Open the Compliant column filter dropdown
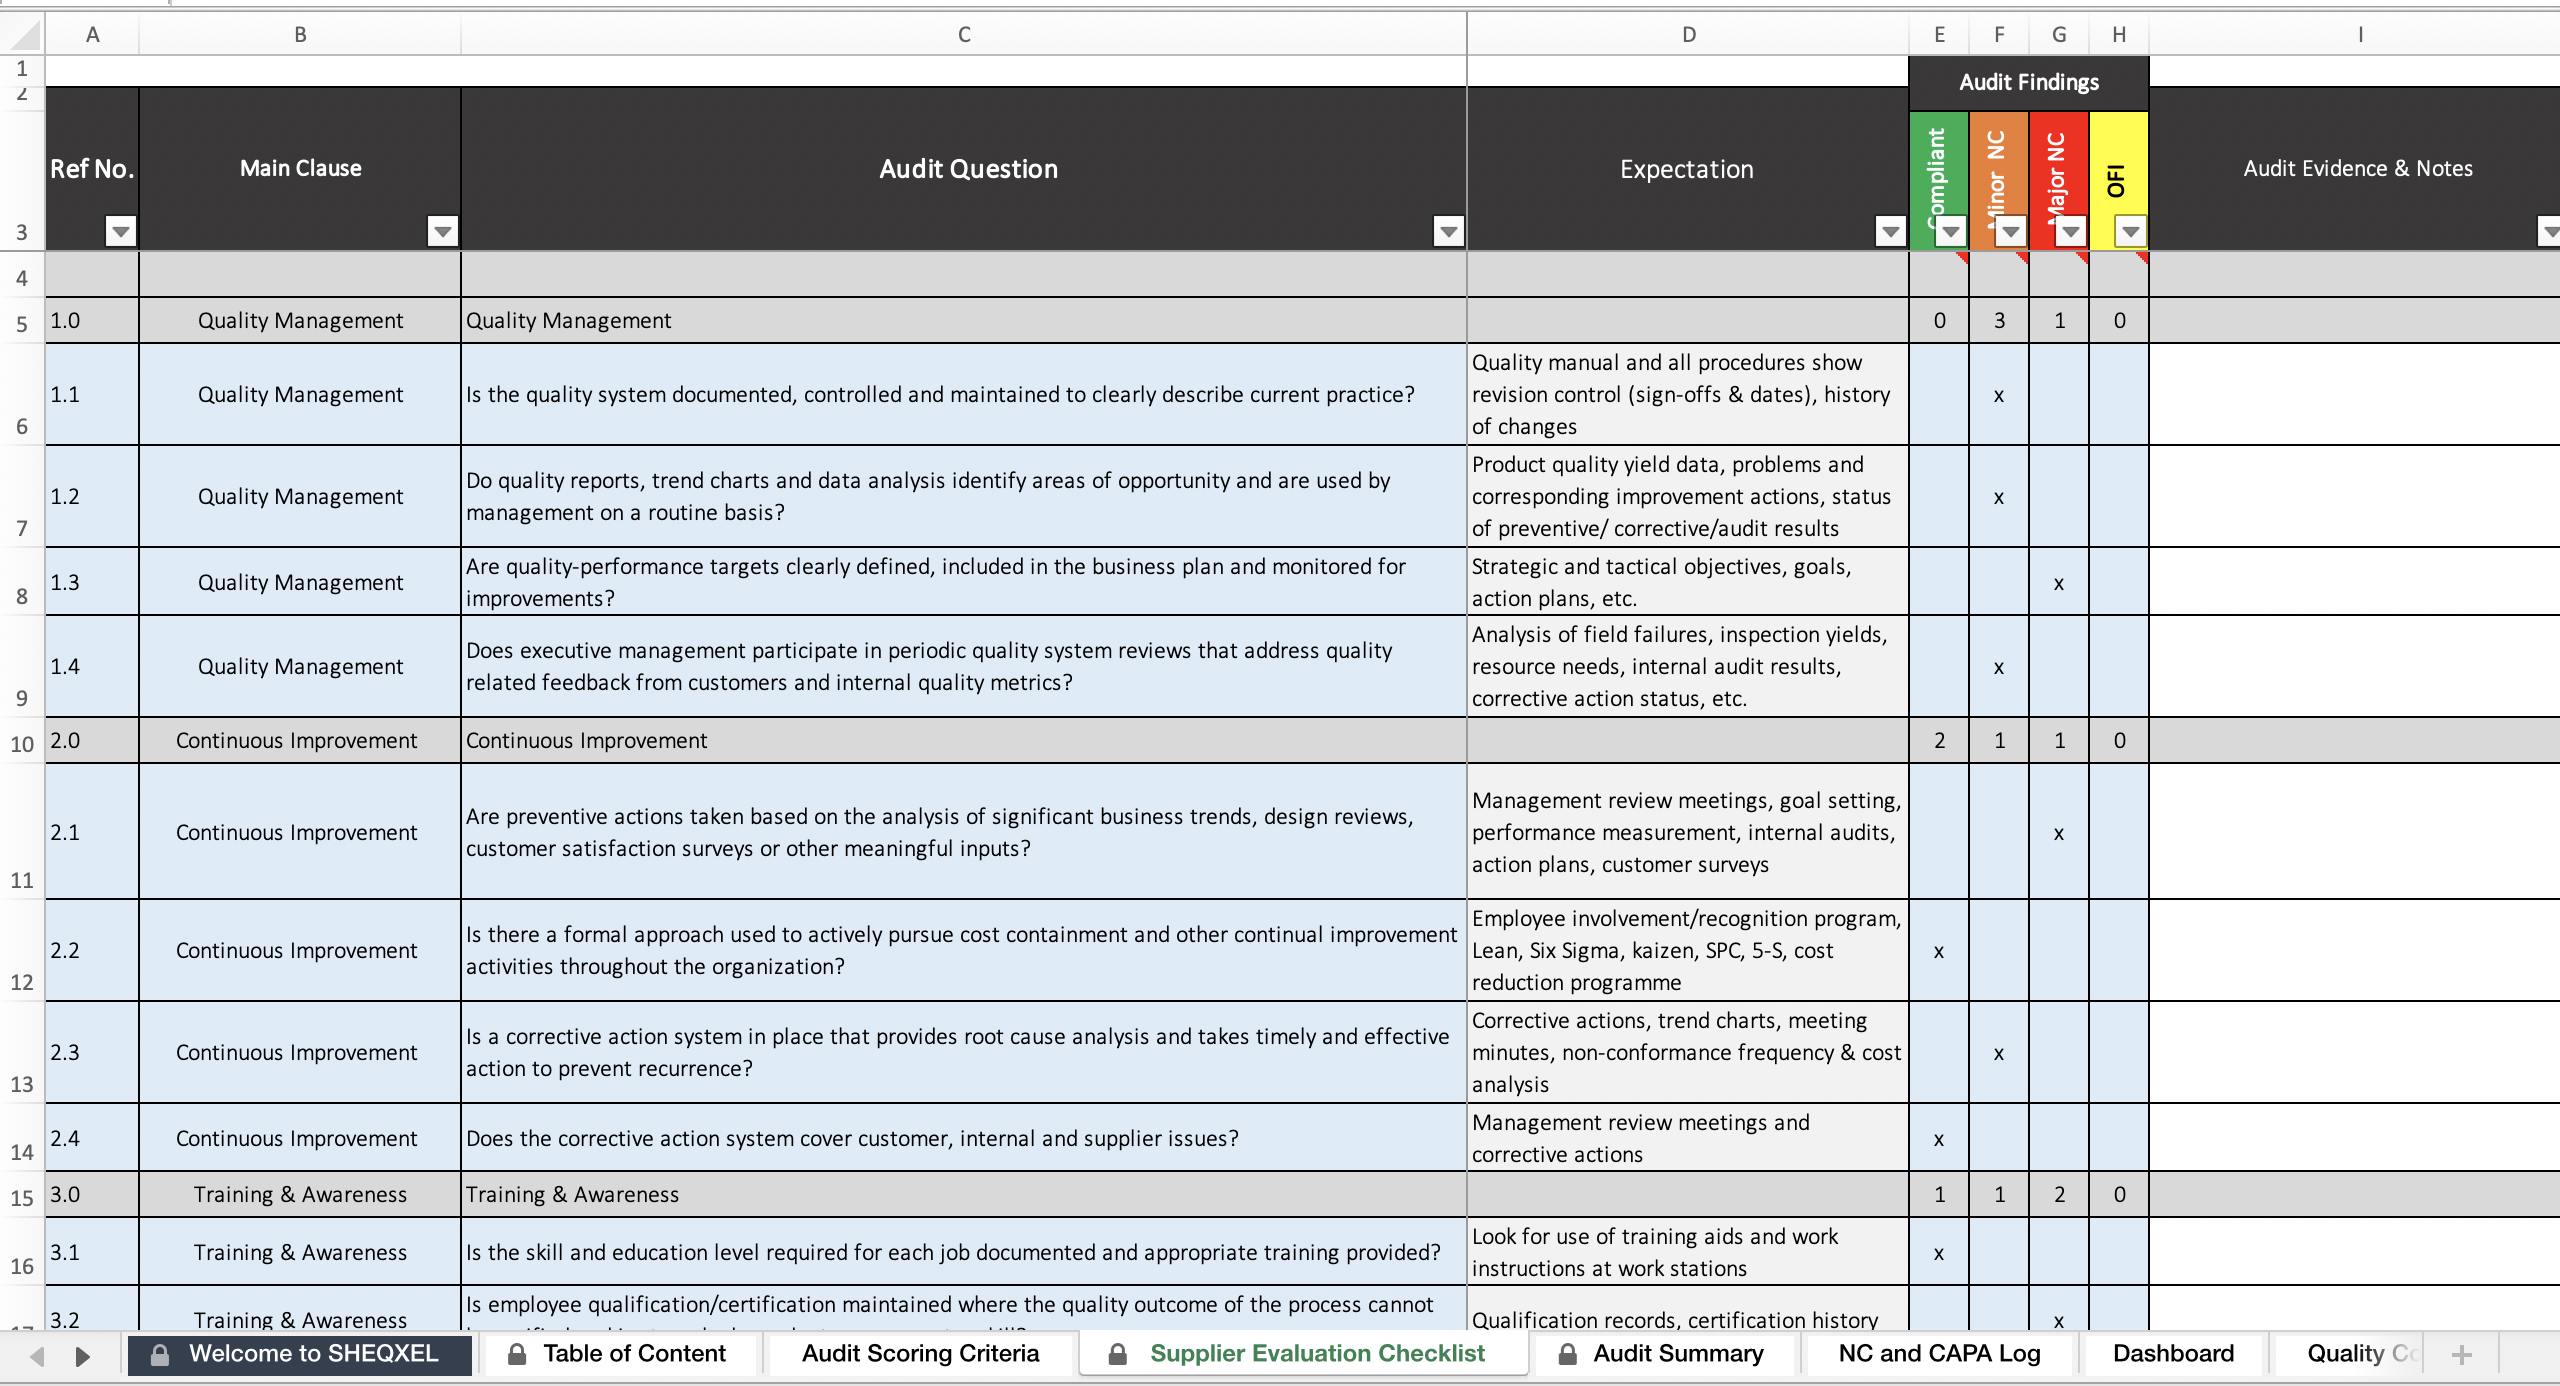The image size is (2560, 1386). (1950, 232)
